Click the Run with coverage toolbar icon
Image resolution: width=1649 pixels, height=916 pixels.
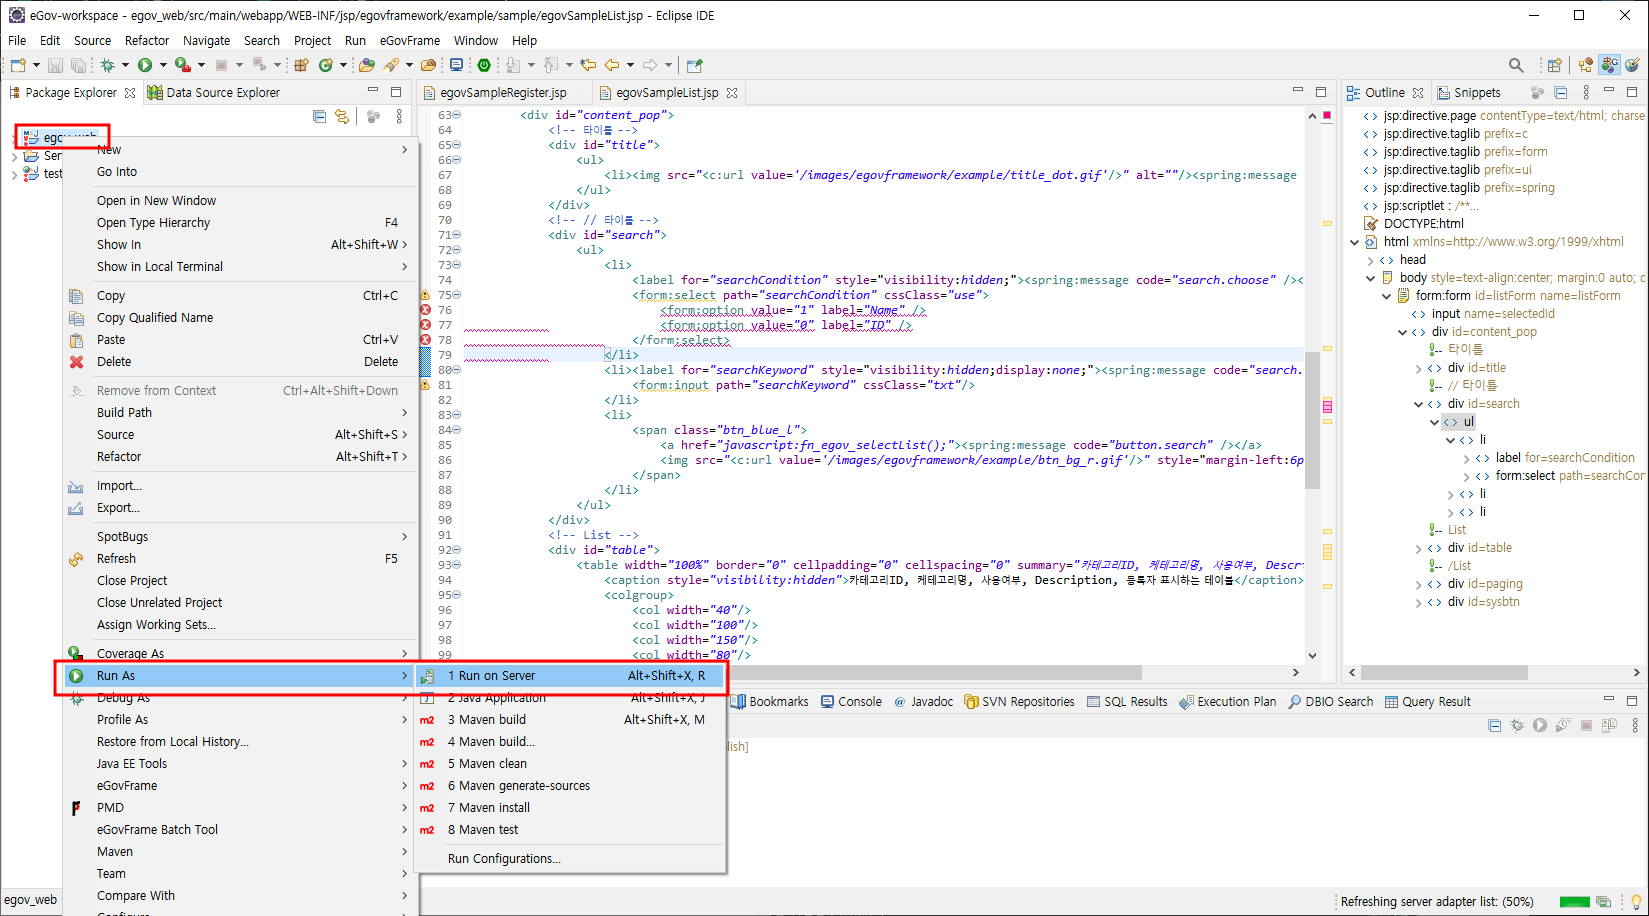coord(182,65)
